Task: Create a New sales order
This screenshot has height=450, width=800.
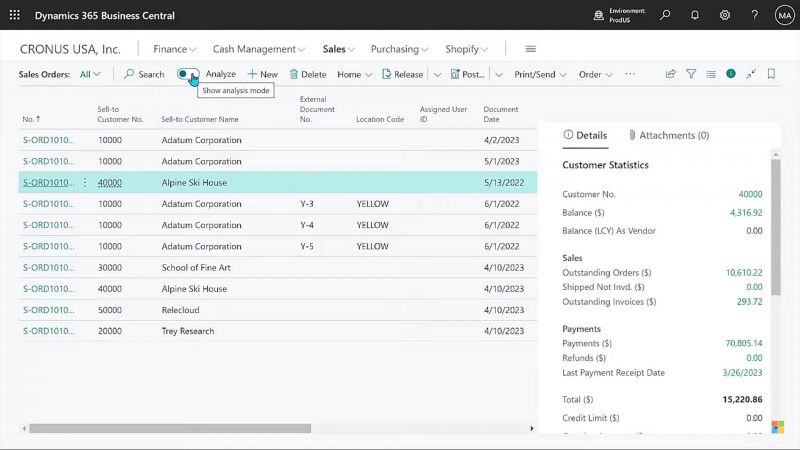Action: coord(262,74)
